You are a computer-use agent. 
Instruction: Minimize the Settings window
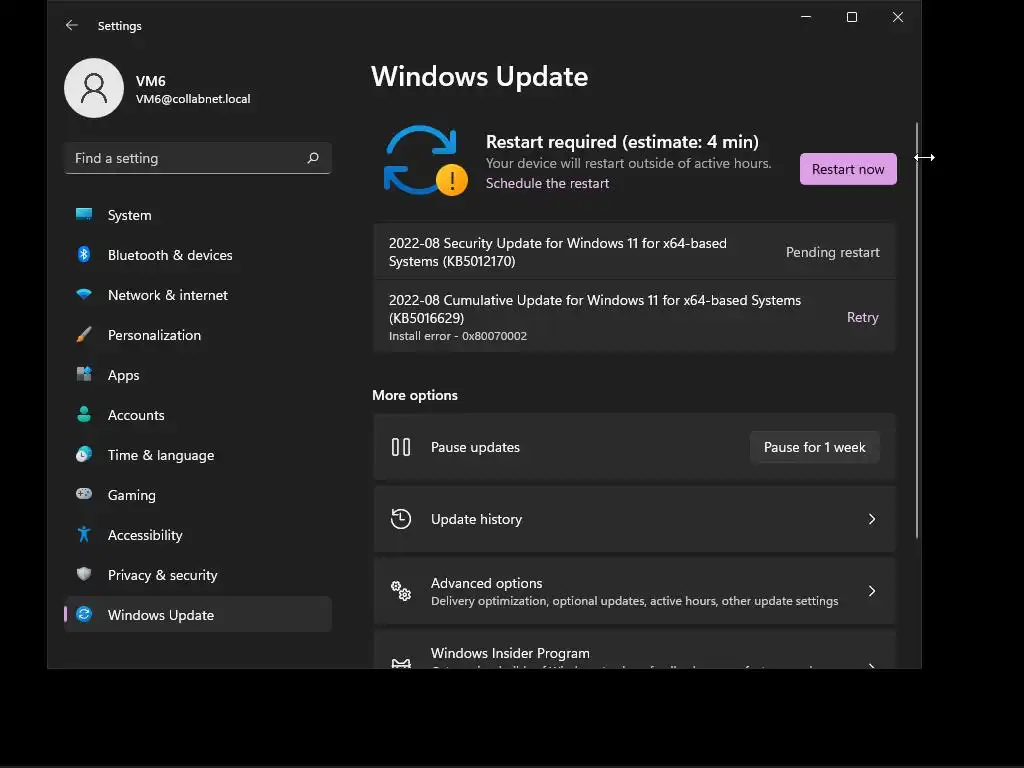click(x=806, y=17)
